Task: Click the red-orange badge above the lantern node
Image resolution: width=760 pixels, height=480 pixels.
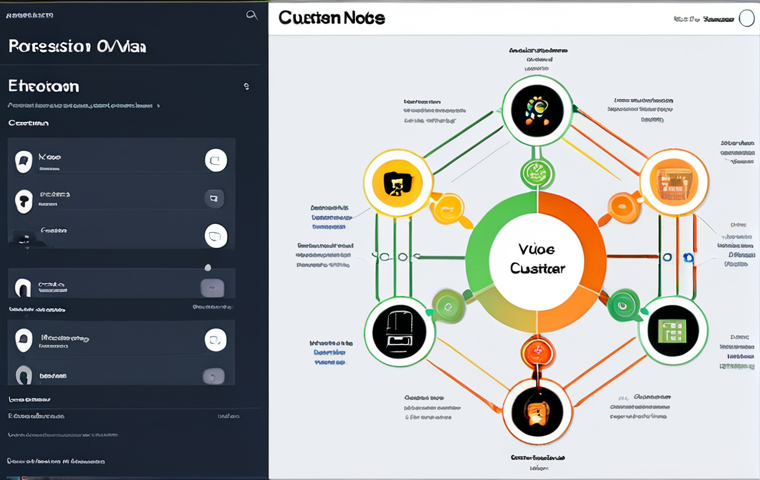Action: coord(537,350)
